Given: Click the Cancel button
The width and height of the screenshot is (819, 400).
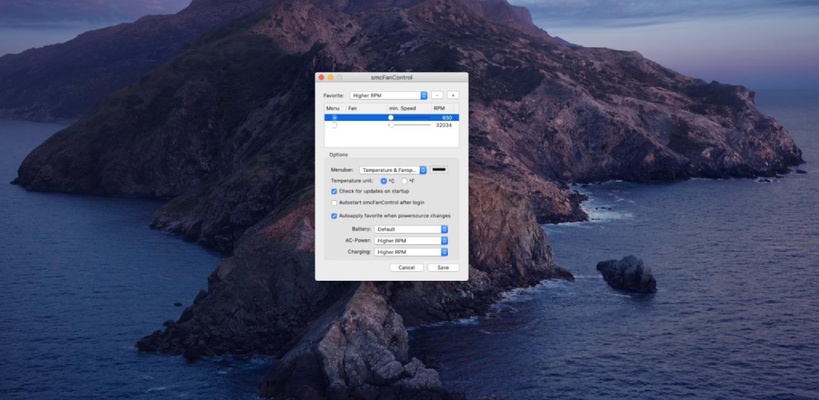Looking at the screenshot, I should (x=406, y=267).
